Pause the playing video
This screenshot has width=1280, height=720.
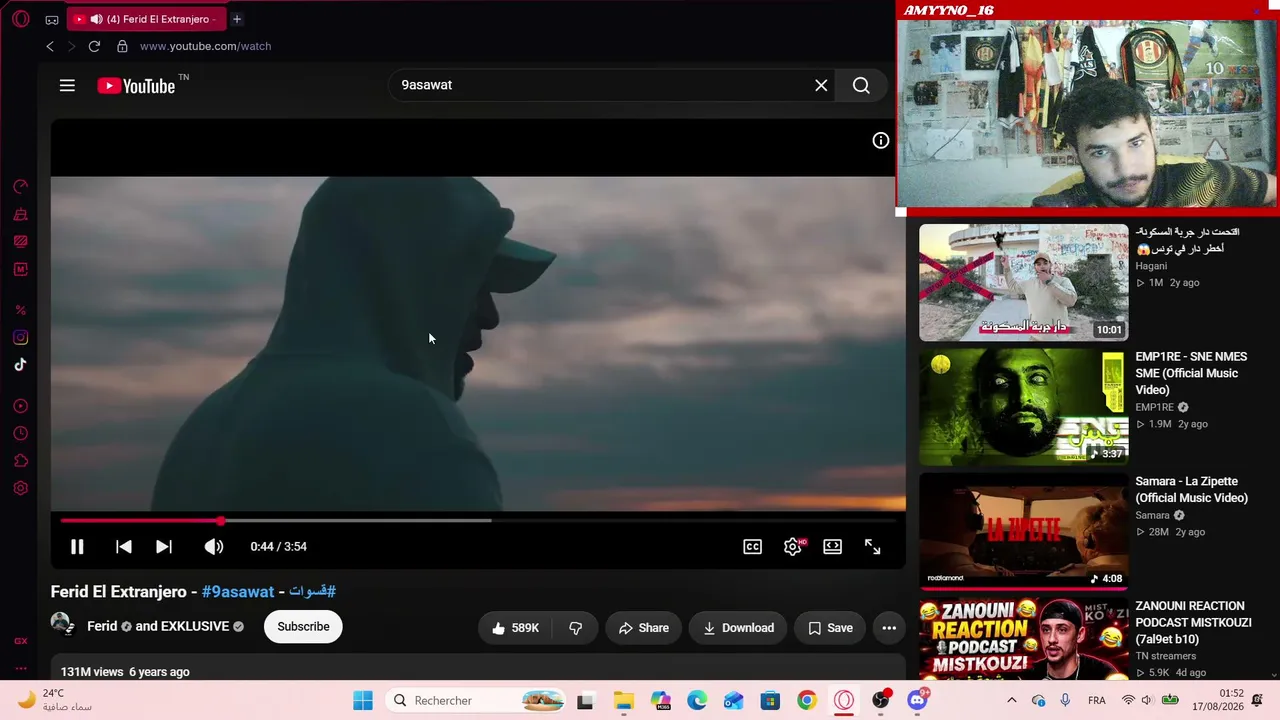click(x=77, y=547)
